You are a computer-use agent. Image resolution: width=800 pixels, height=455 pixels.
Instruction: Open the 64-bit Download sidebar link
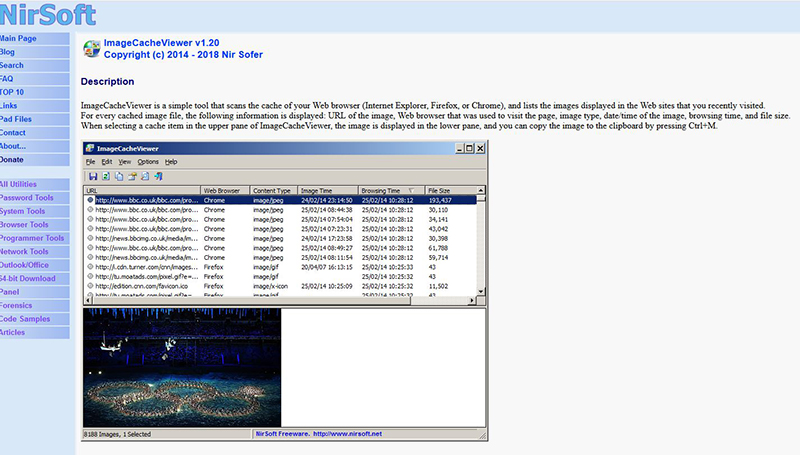[34, 279]
